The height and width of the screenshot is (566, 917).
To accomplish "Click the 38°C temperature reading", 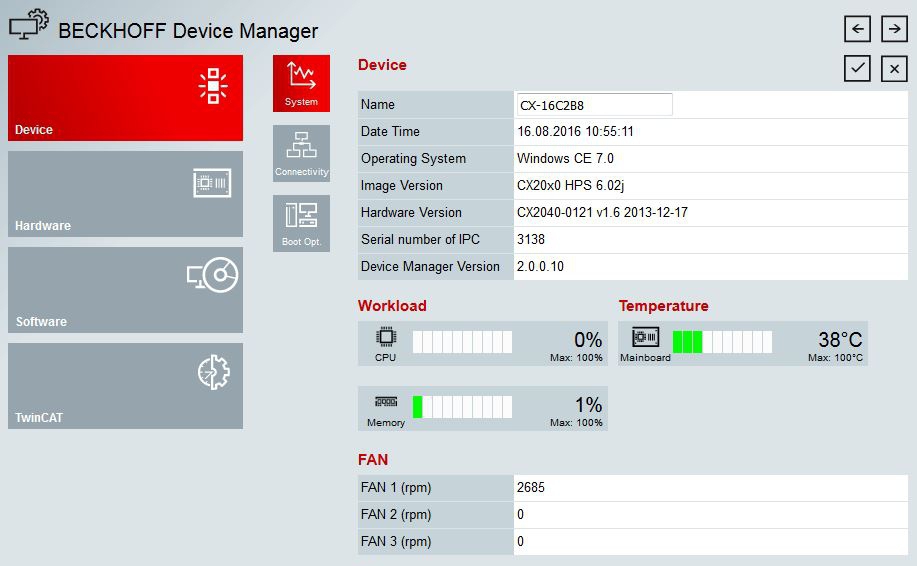I will pyautogui.click(x=840, y=340).
